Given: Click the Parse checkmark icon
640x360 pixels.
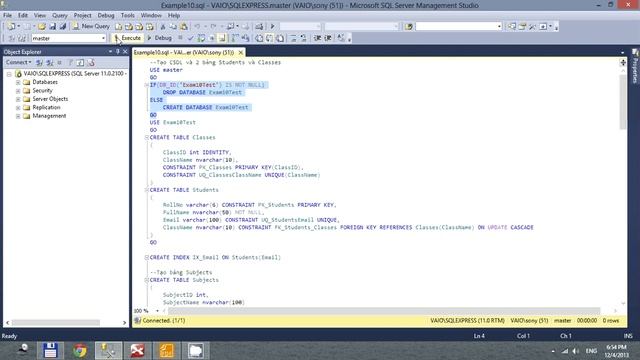Looking at the screenshot, I should click(x=190, y=38).
